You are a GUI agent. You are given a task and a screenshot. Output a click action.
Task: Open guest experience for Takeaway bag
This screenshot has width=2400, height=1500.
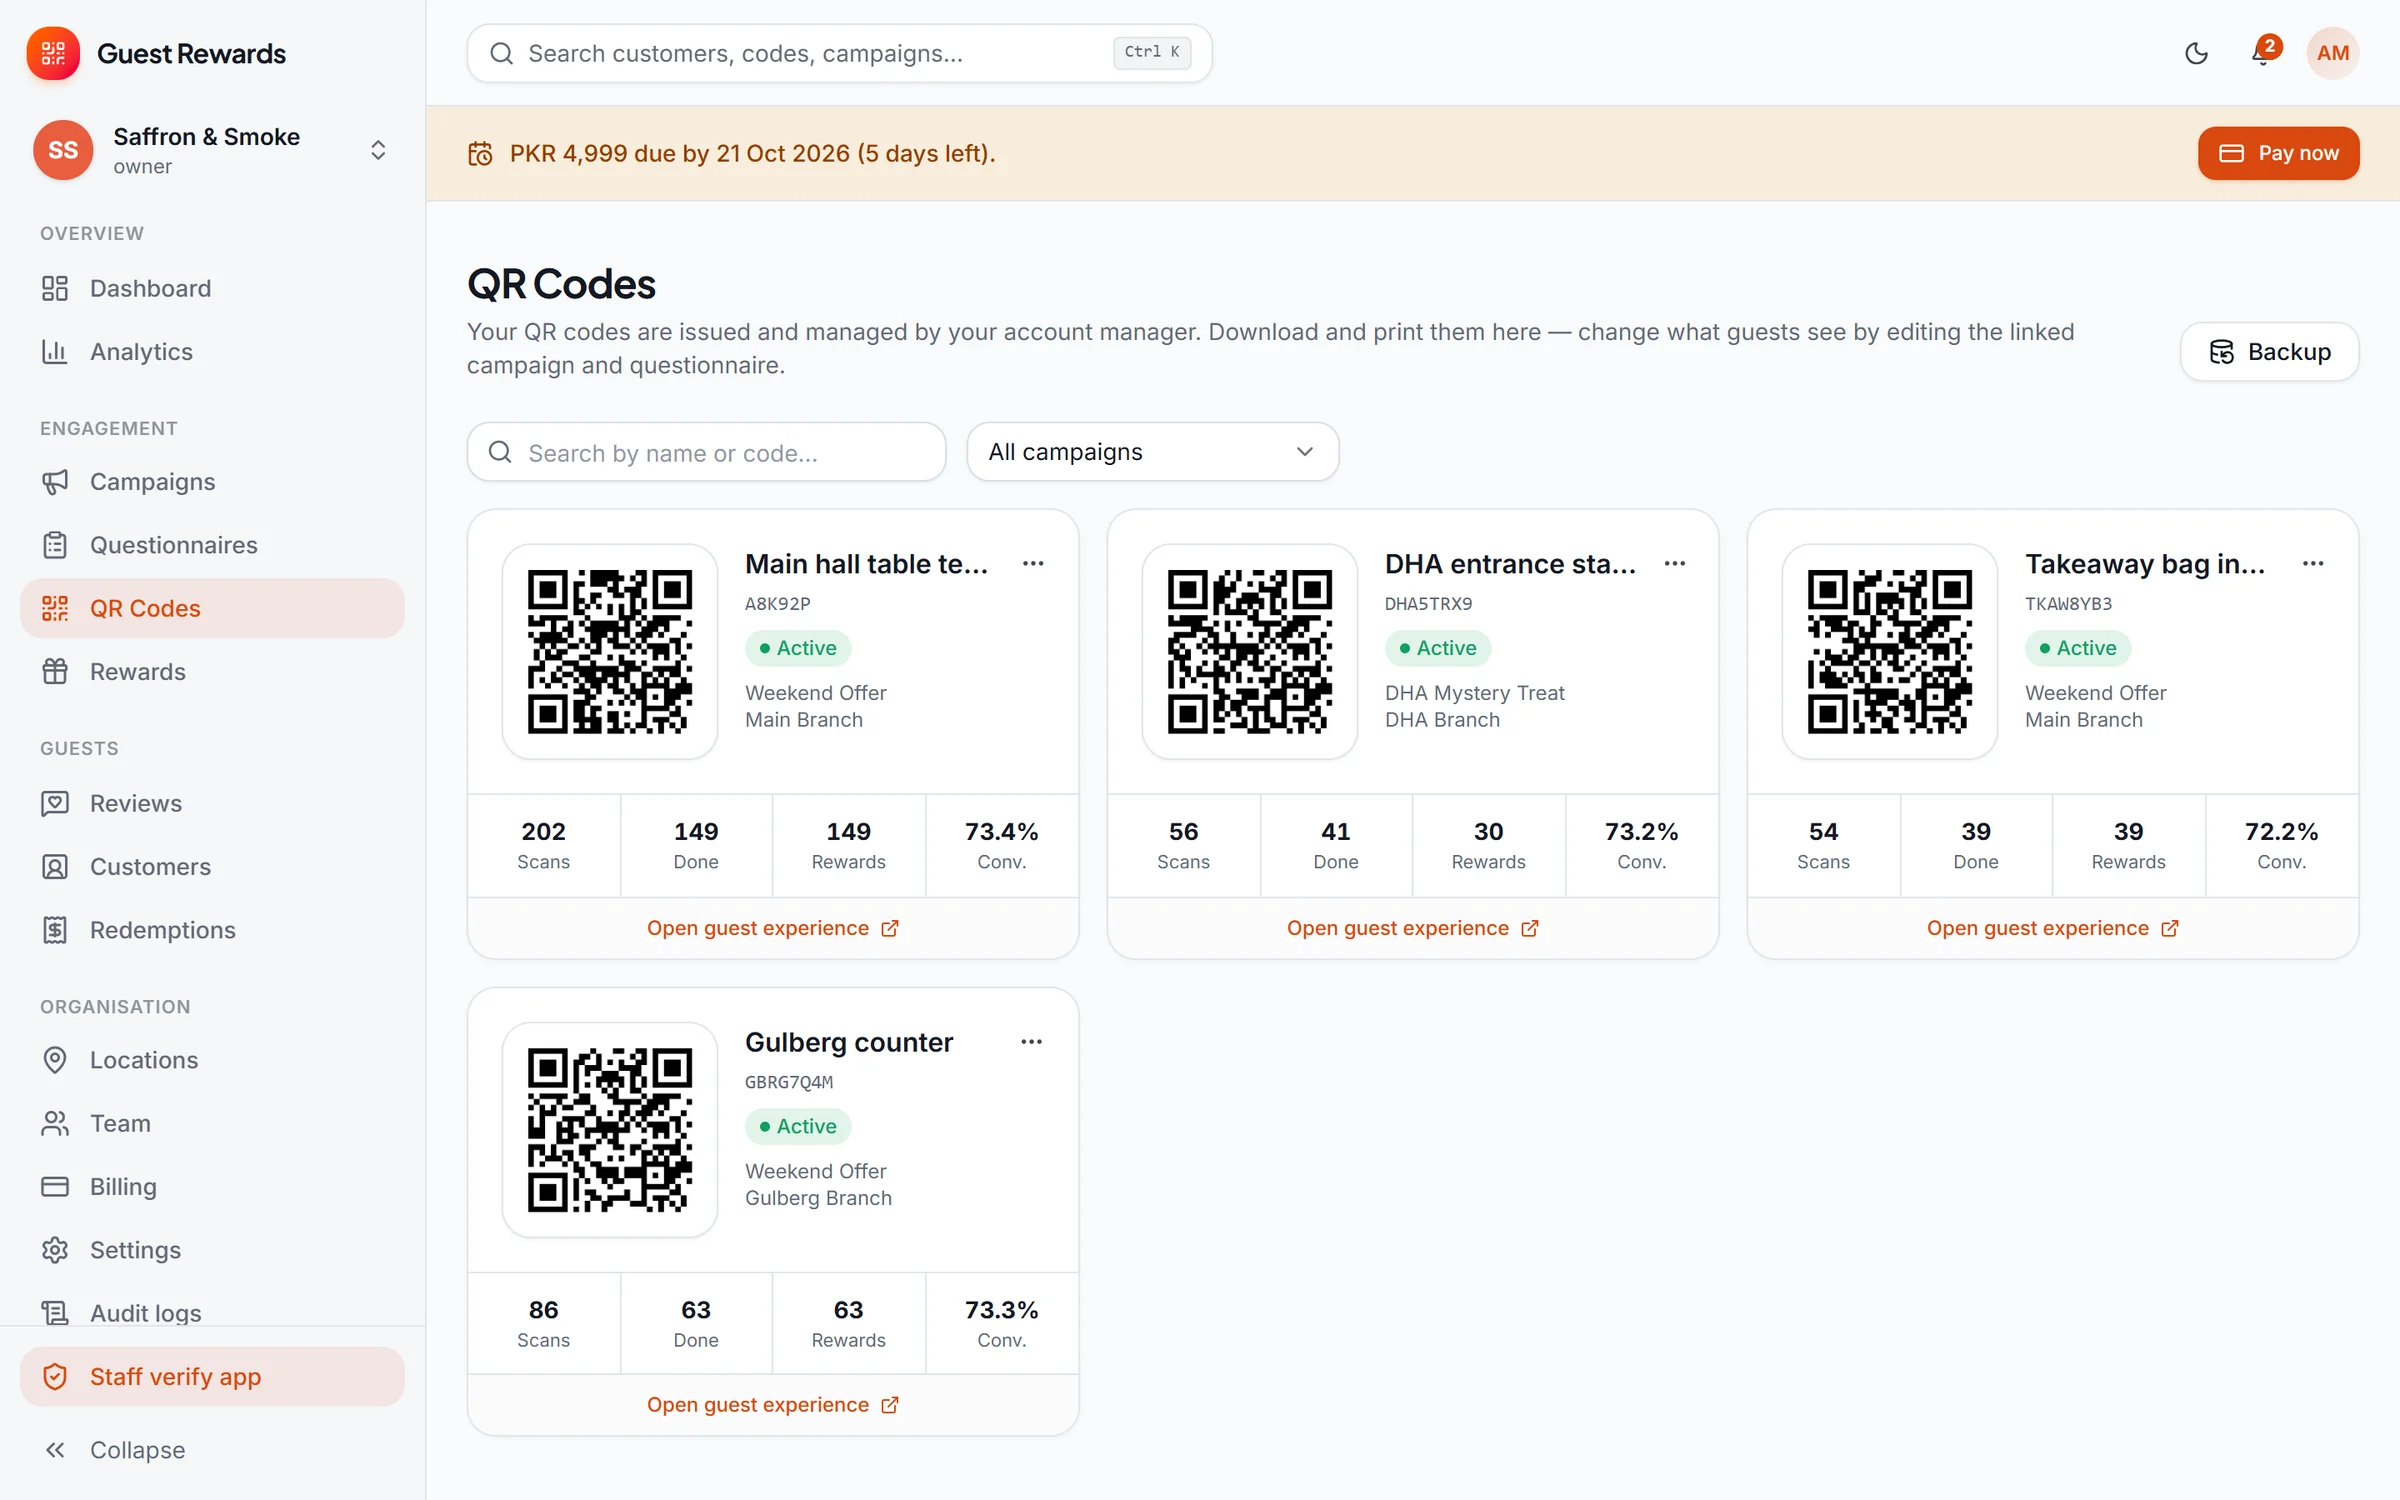coord(2052,928)
